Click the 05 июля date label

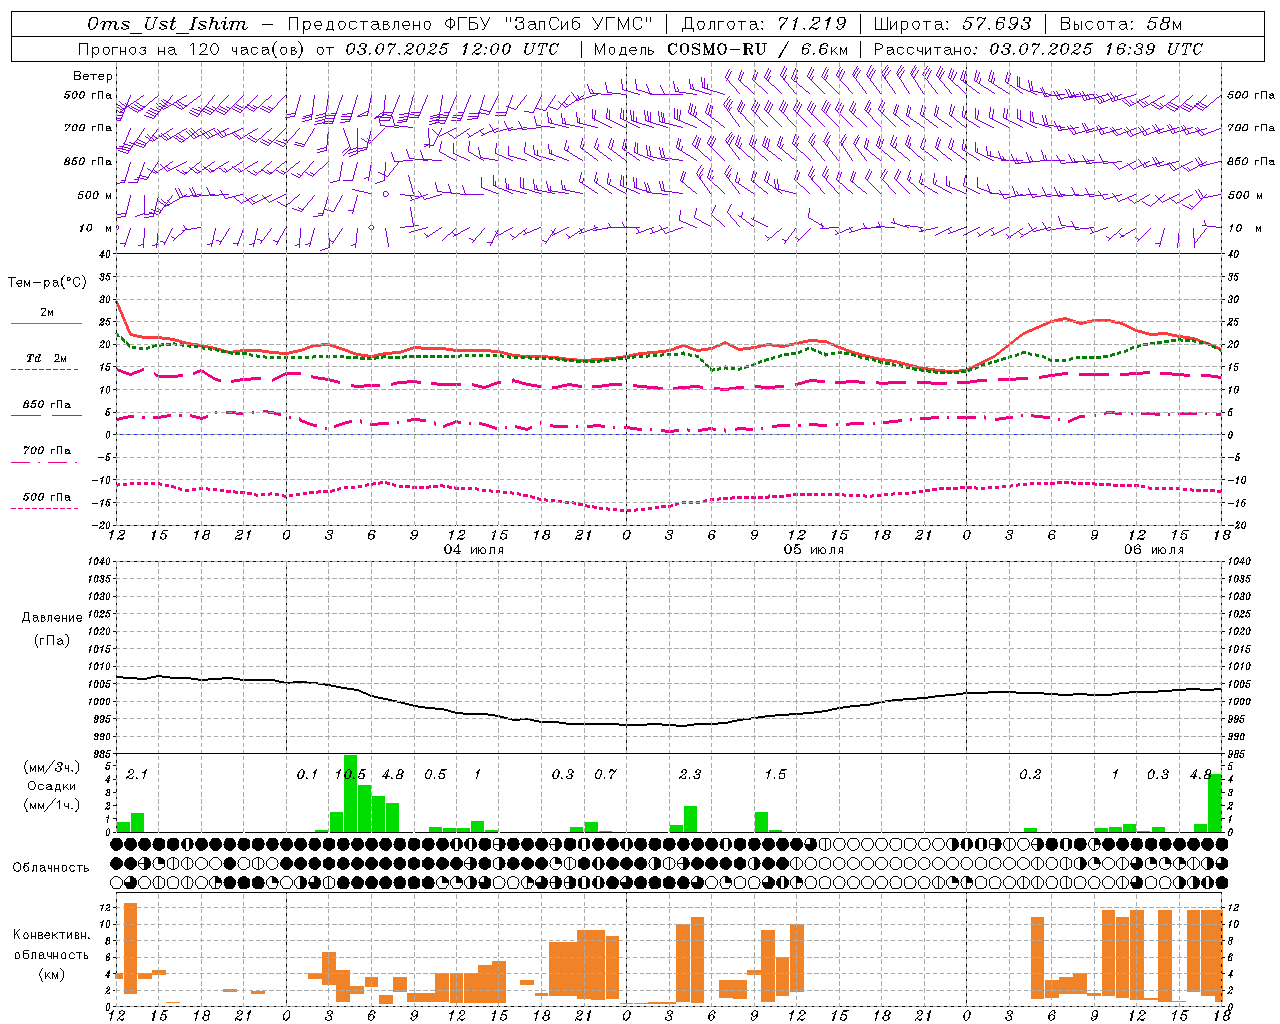[x=814, y=550]
